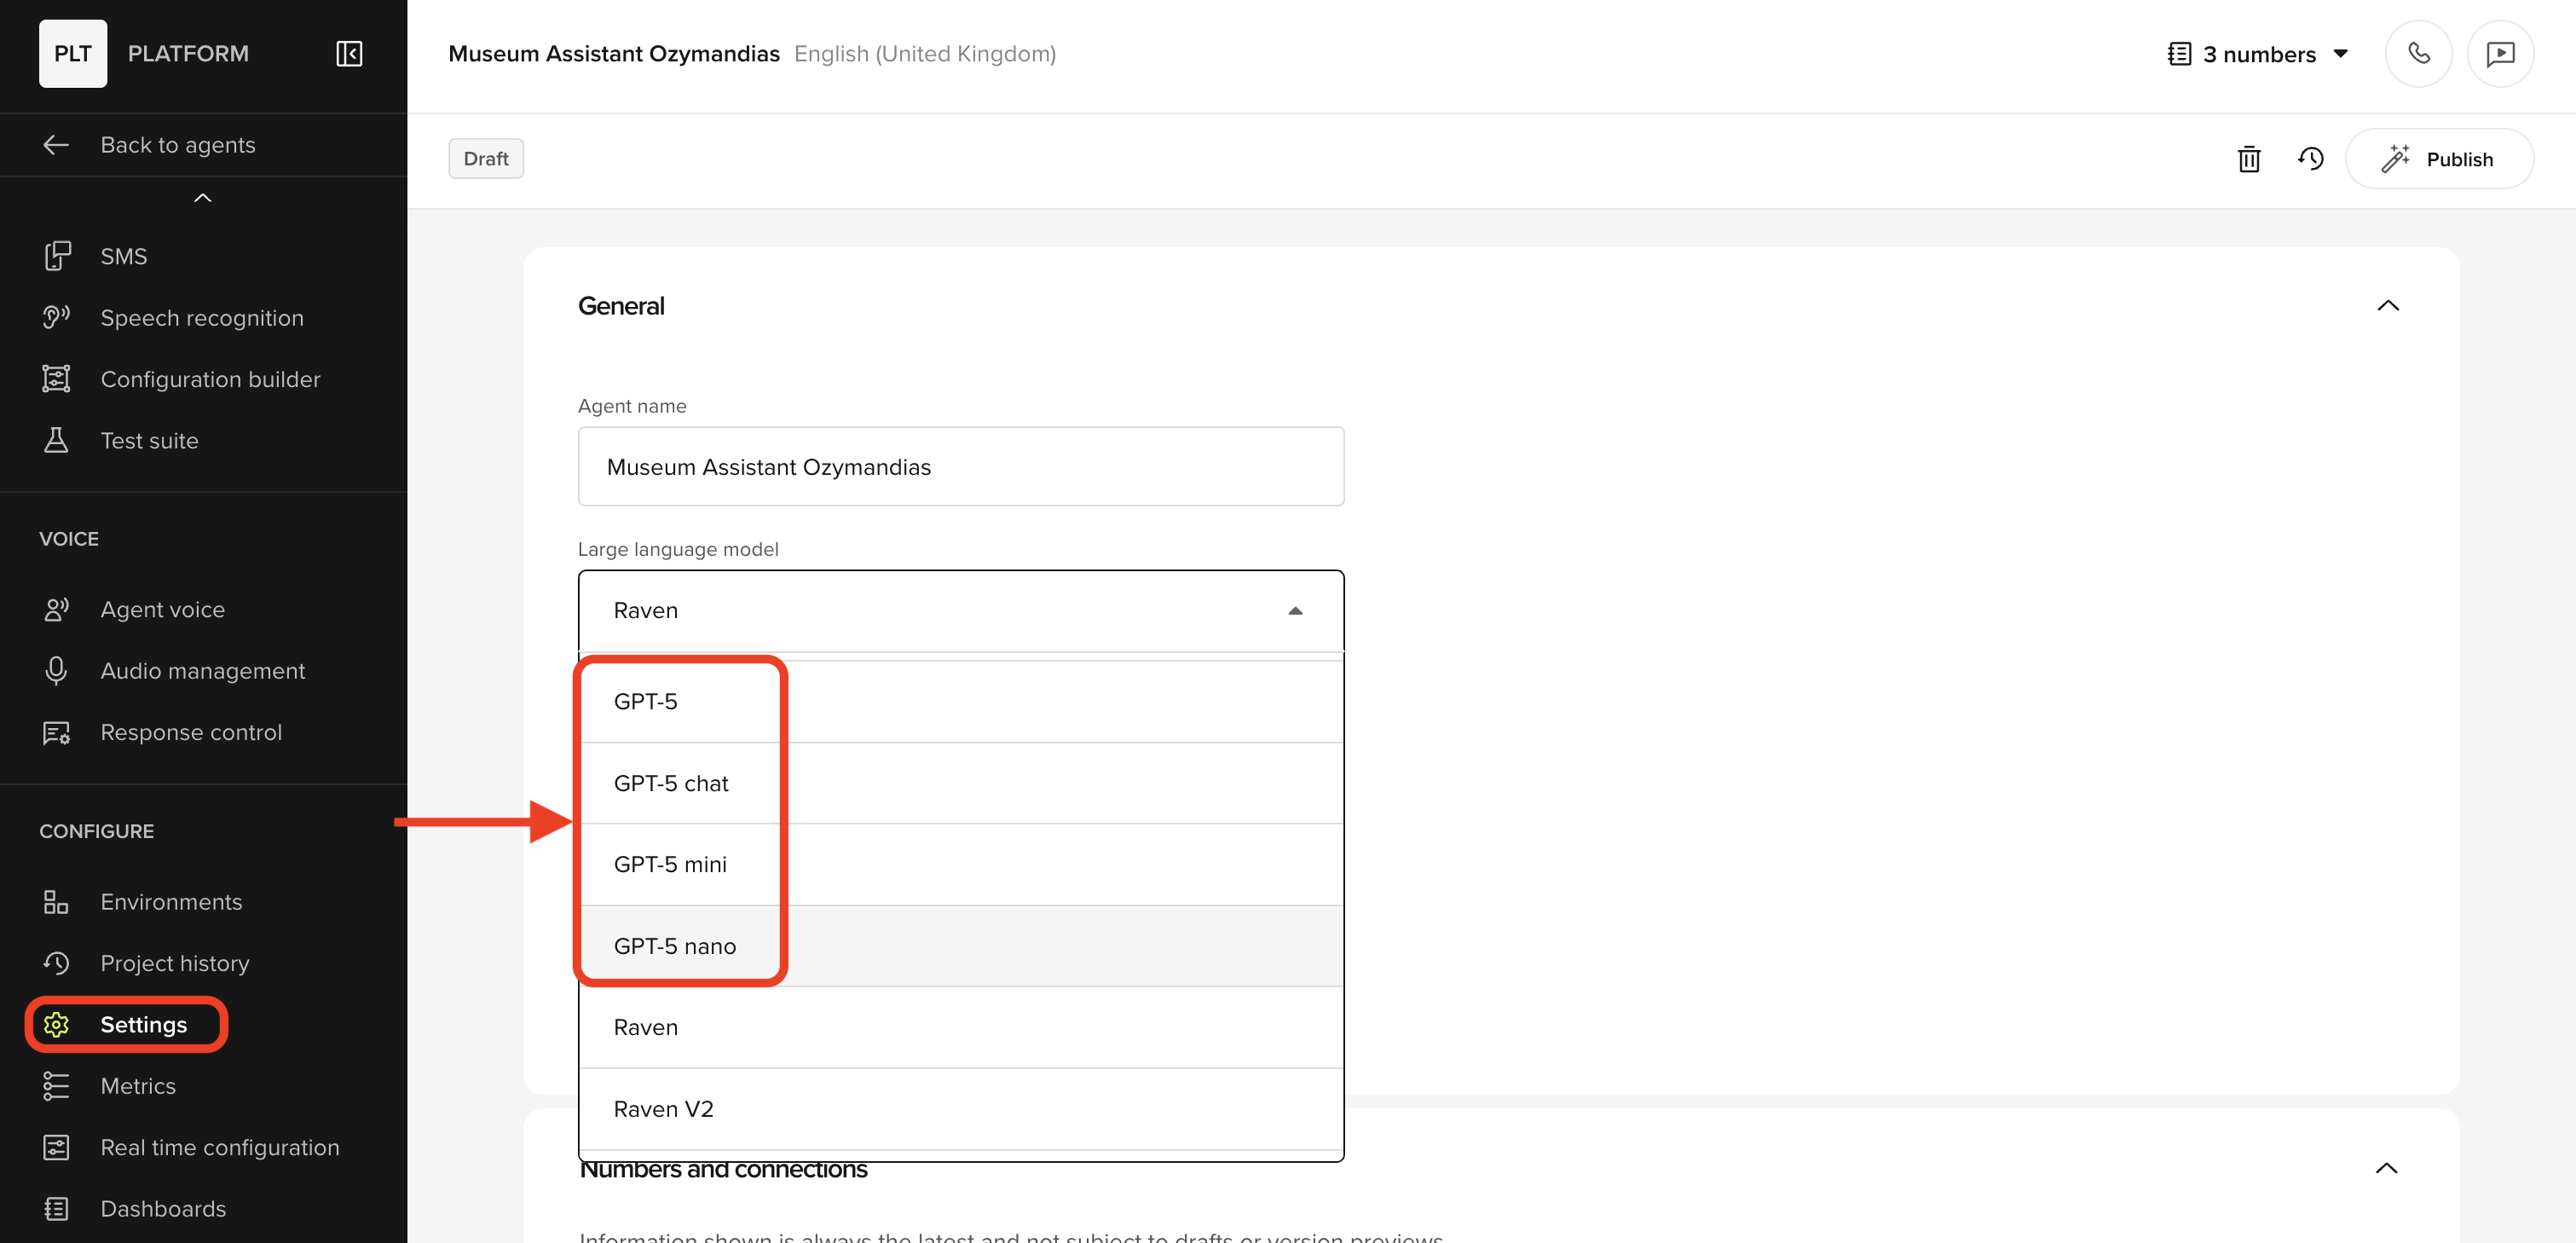This screenshot has width=2576, height=1243.
Task: Click the Test suite flask icon
Action: click(x=56, y=441)
